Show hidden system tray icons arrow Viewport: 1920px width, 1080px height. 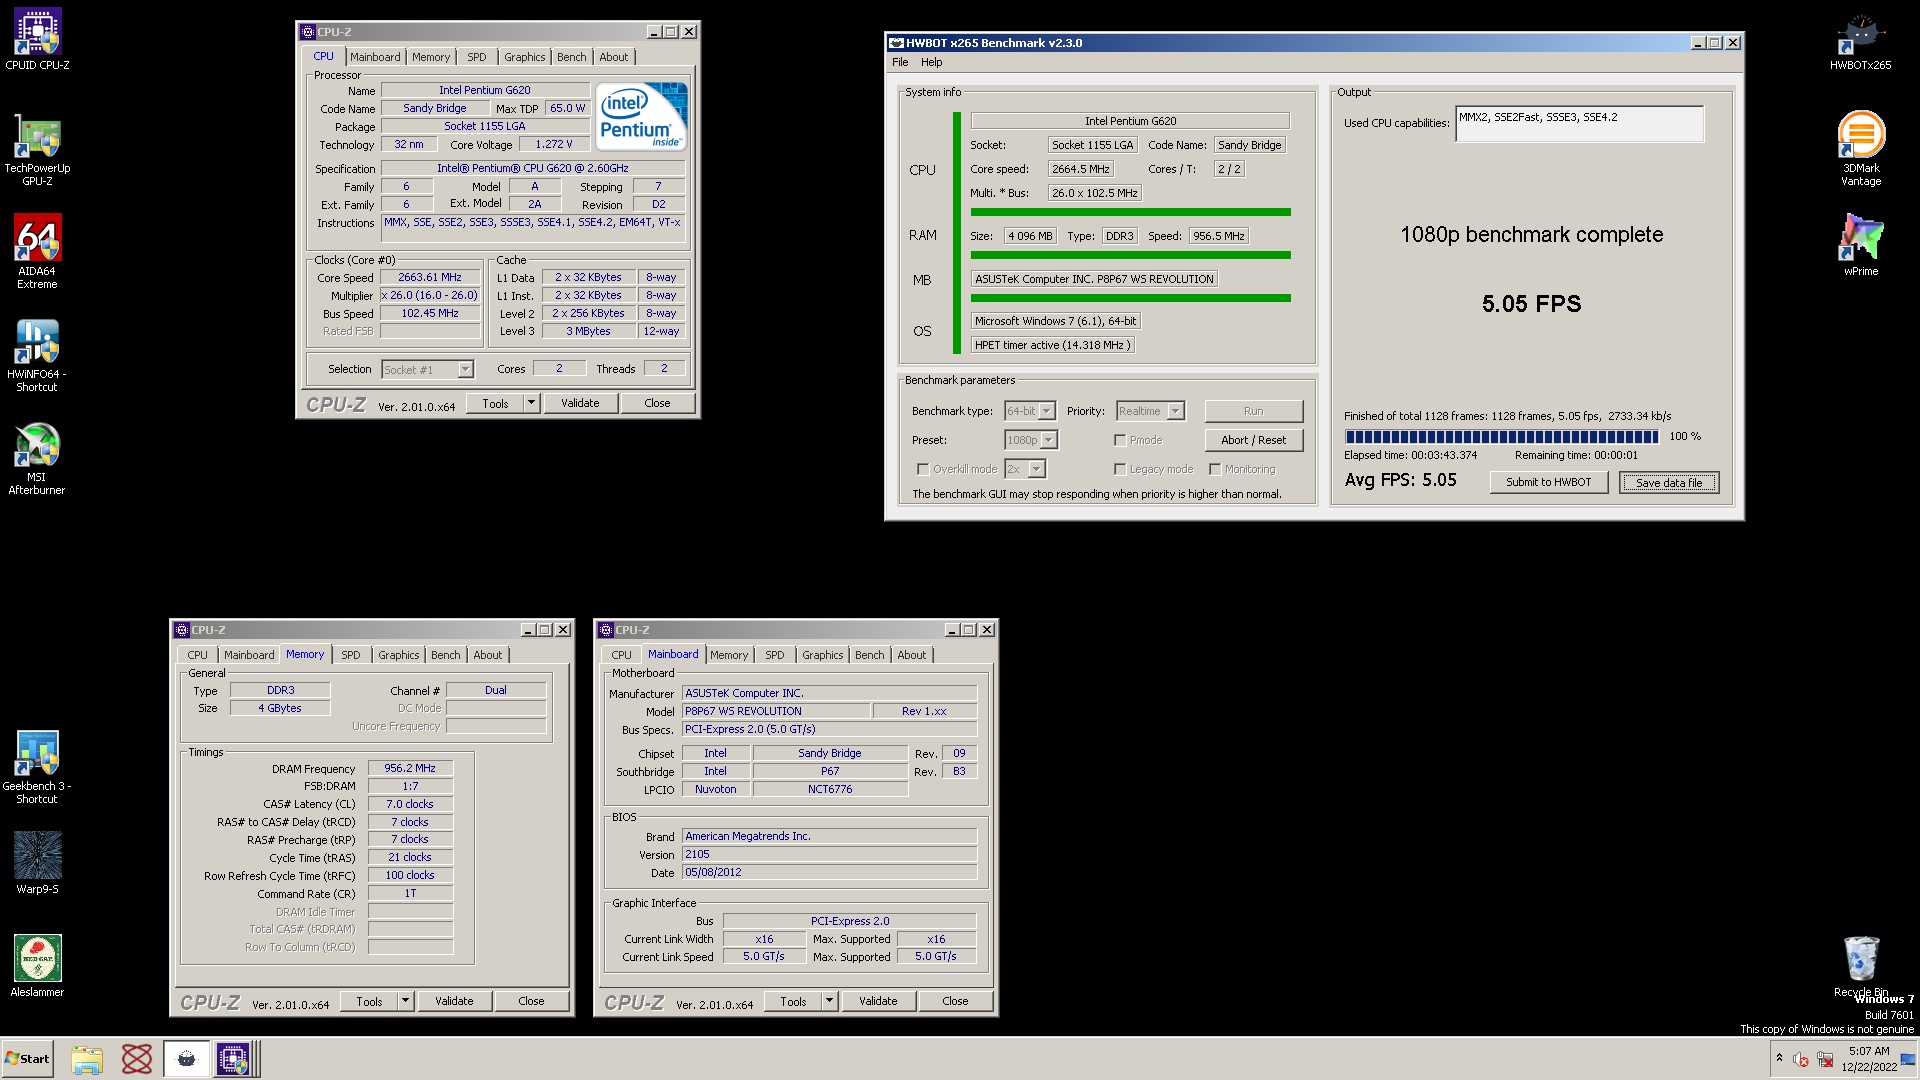coord(1779,1058)
